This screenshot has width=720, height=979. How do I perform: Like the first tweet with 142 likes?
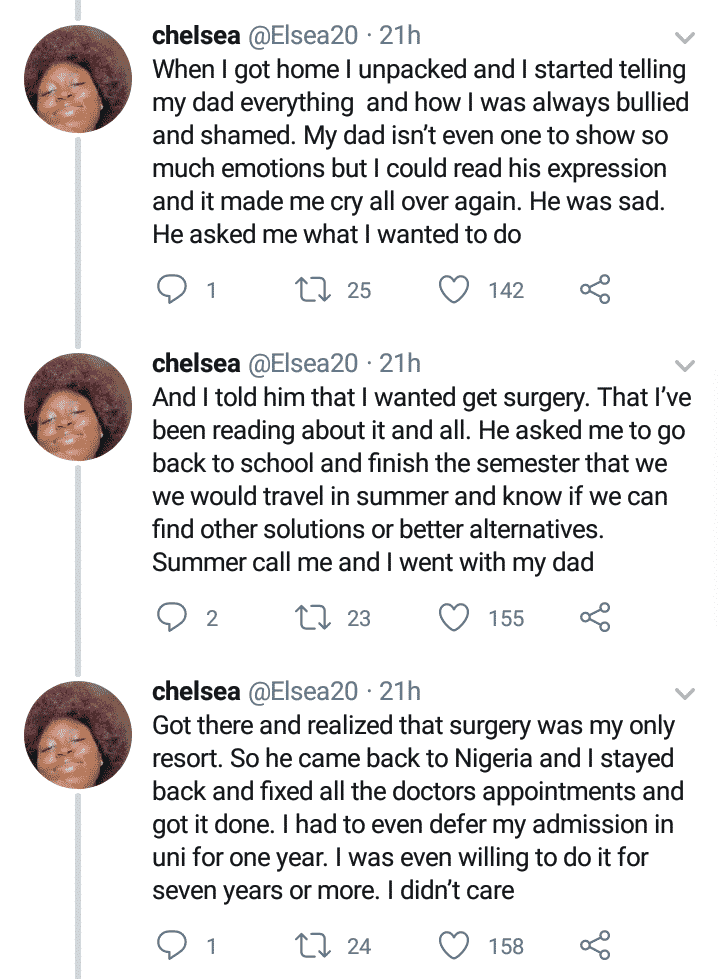(455, 290)
